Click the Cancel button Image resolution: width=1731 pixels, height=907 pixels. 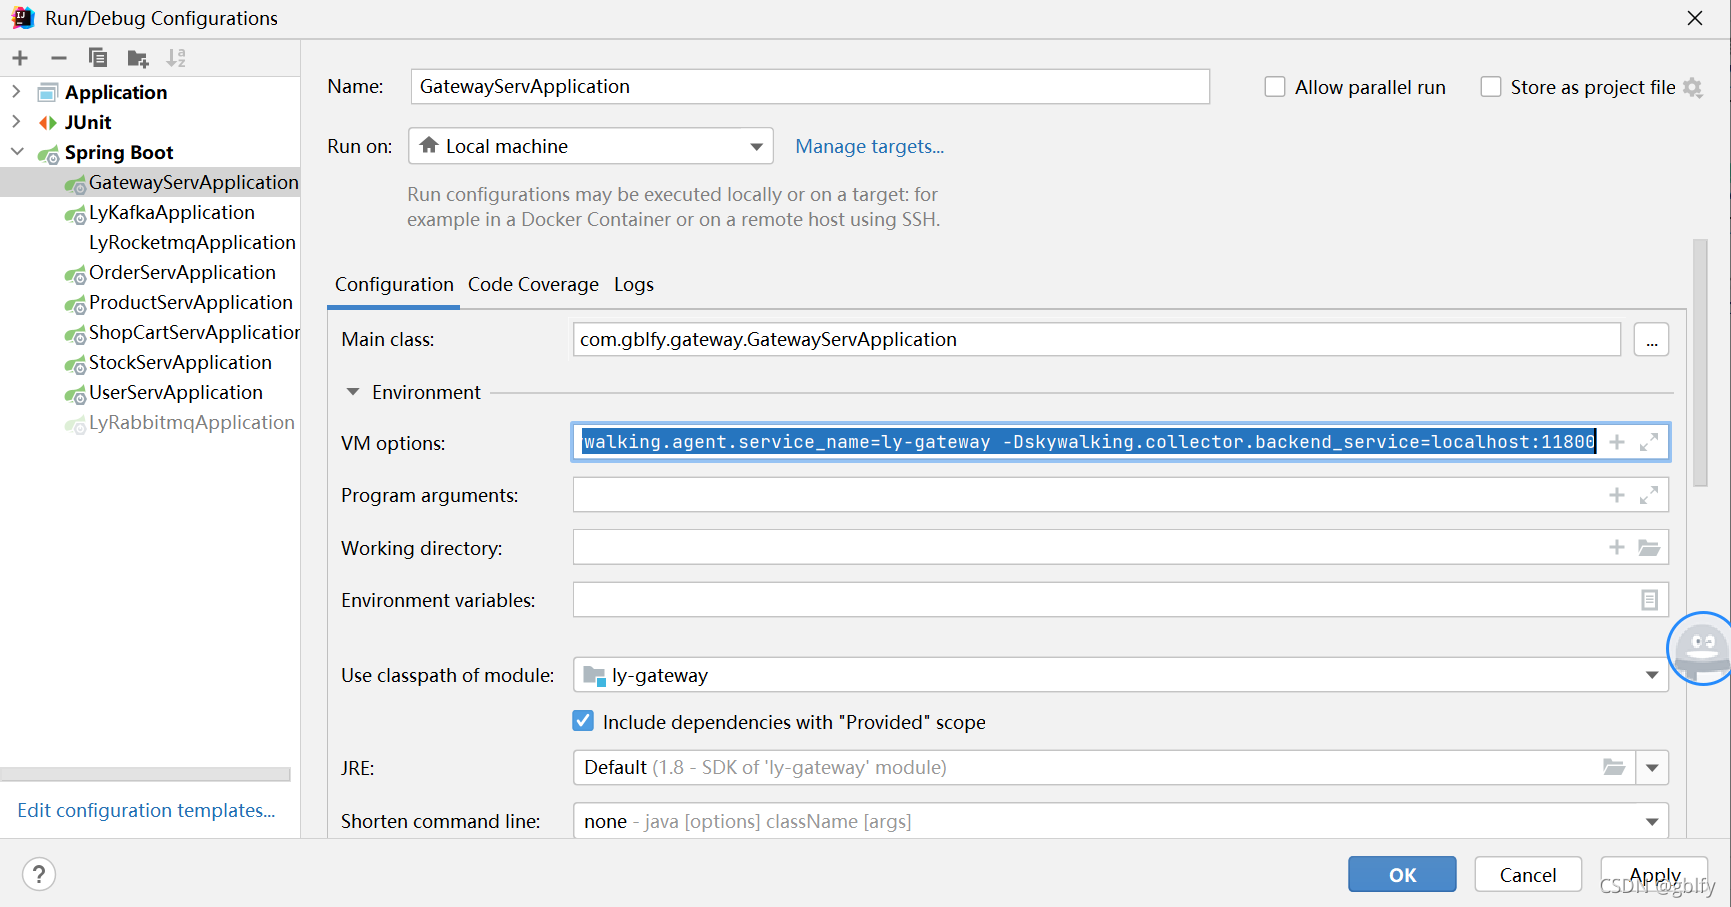(x=1528, y=875)
